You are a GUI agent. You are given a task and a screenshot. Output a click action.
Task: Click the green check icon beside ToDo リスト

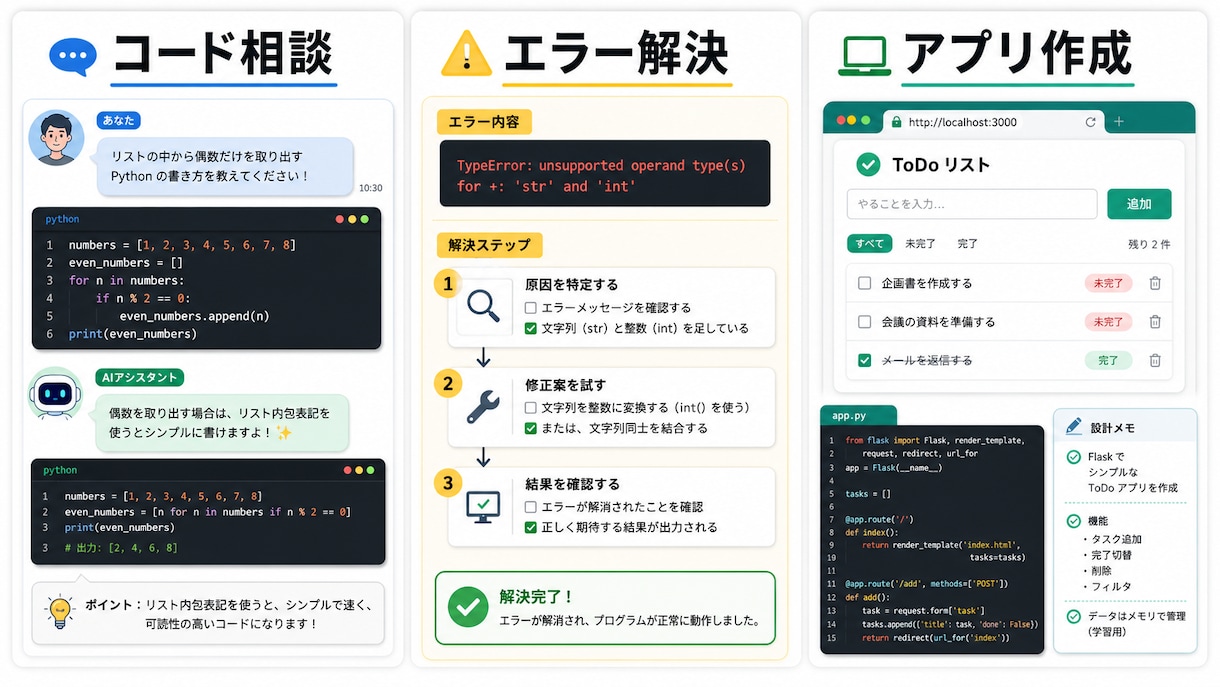point(868,164)
